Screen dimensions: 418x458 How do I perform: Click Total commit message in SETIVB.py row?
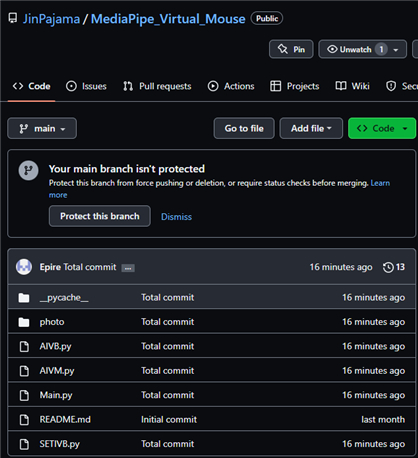pyautogui.click(x=167, y=444)
